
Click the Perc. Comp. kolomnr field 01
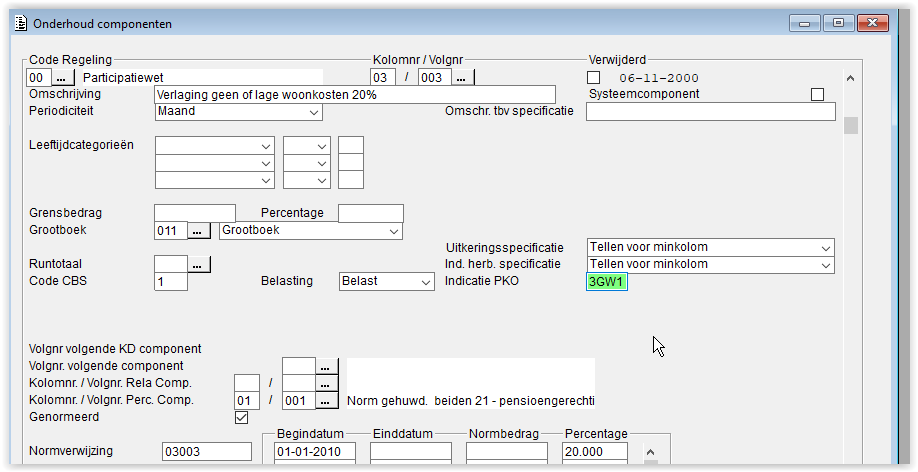pyautogui.click(x=246, y=401)
